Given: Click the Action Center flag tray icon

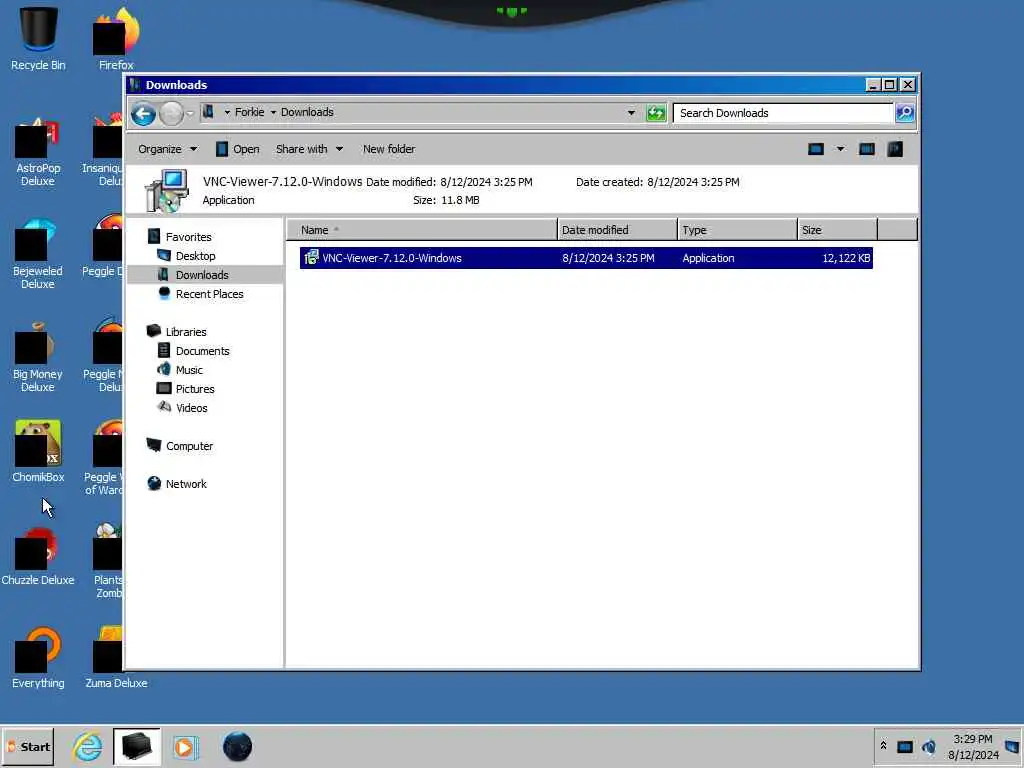Looking at the screenshot, I should click(x=1012, y=746).
